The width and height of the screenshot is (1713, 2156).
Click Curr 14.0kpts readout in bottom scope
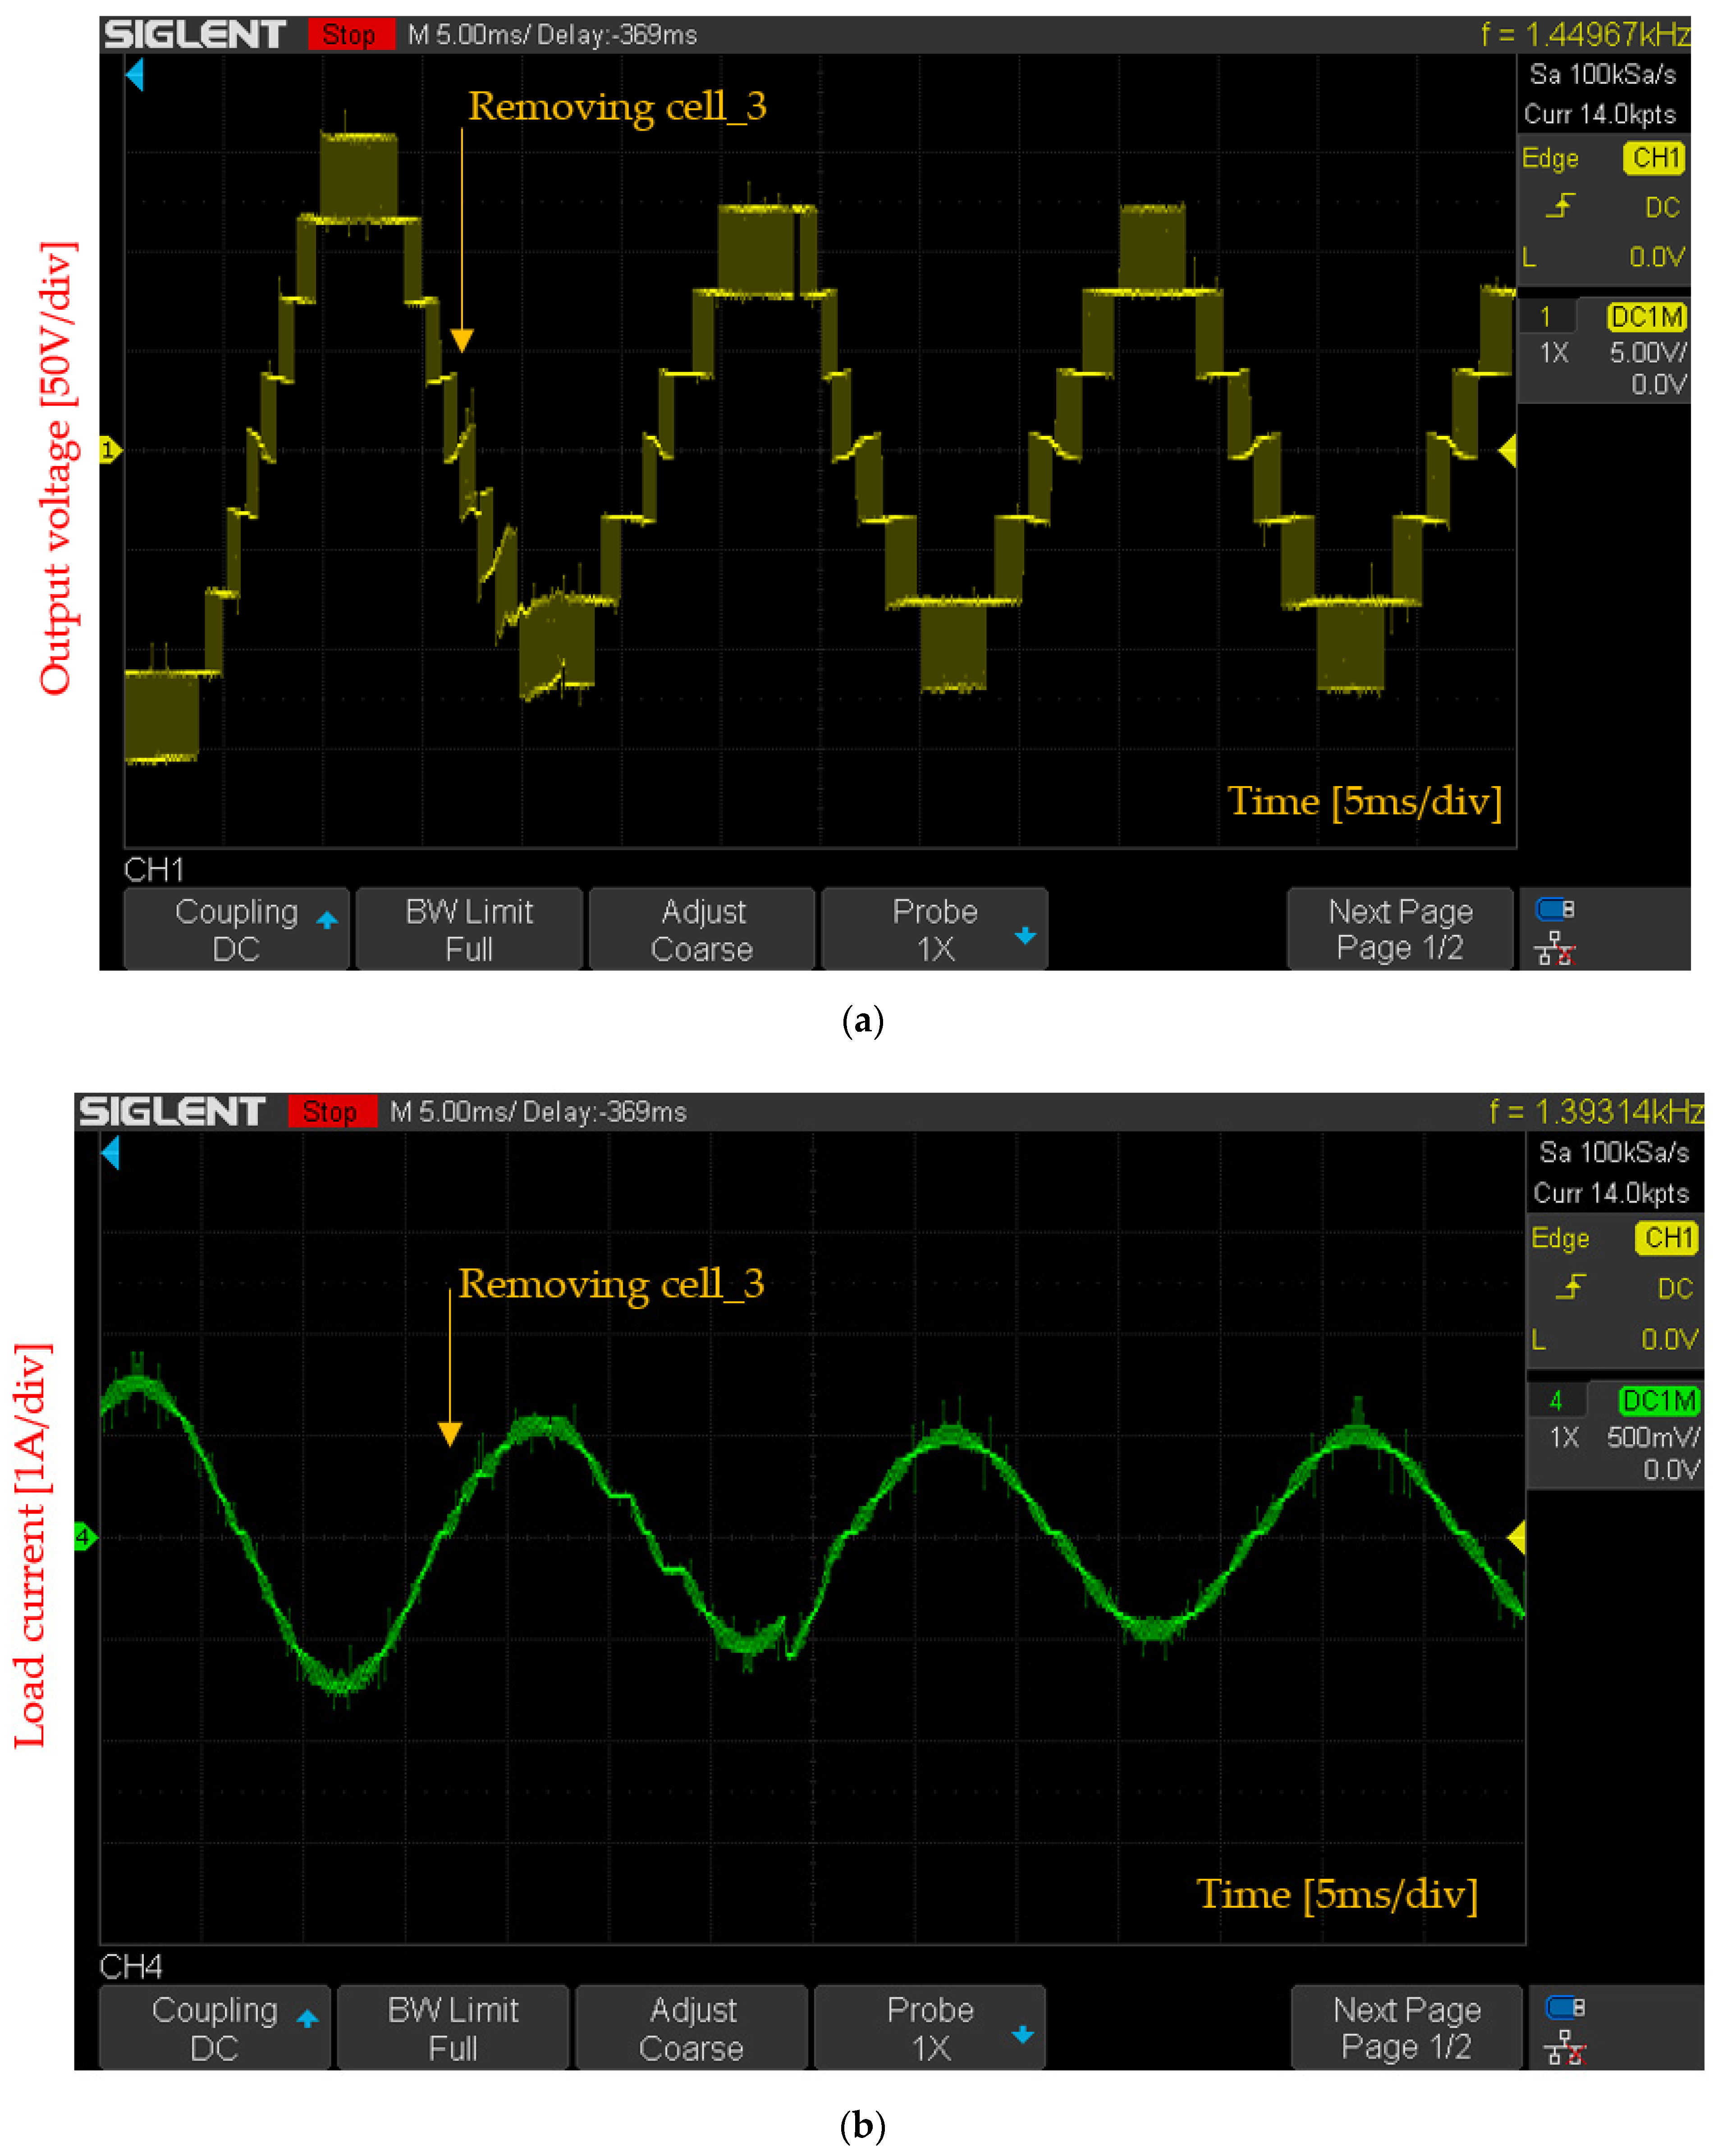[x=1611, y=1194]
